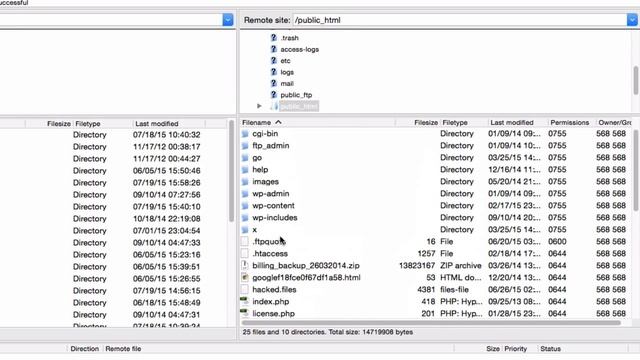
Task: Click the cgi-bin folder icon
Action: click(x=245, y=134)
